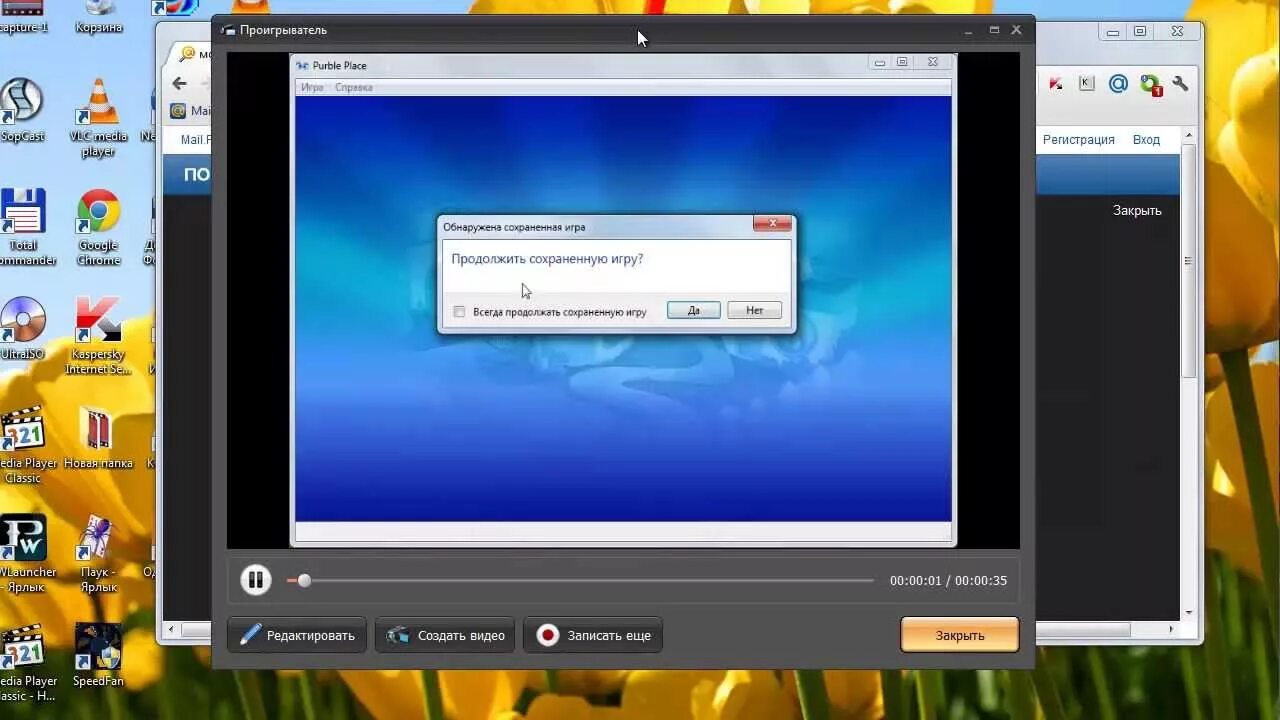The width and height of the screenshot is (1280, 720).
Task: Click Регистрация link in browser
Action: coord(1078,140)
